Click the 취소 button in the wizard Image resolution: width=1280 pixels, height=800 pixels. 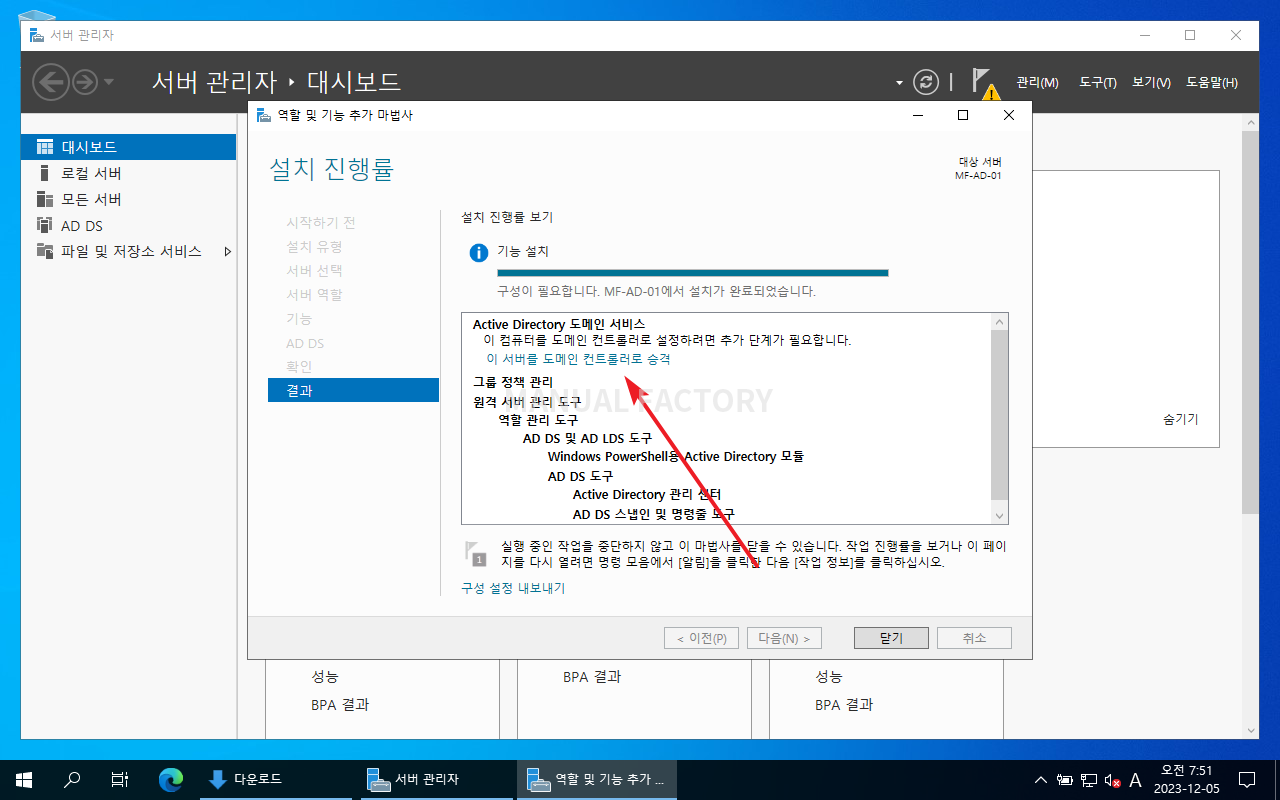(x=974, y=638)
